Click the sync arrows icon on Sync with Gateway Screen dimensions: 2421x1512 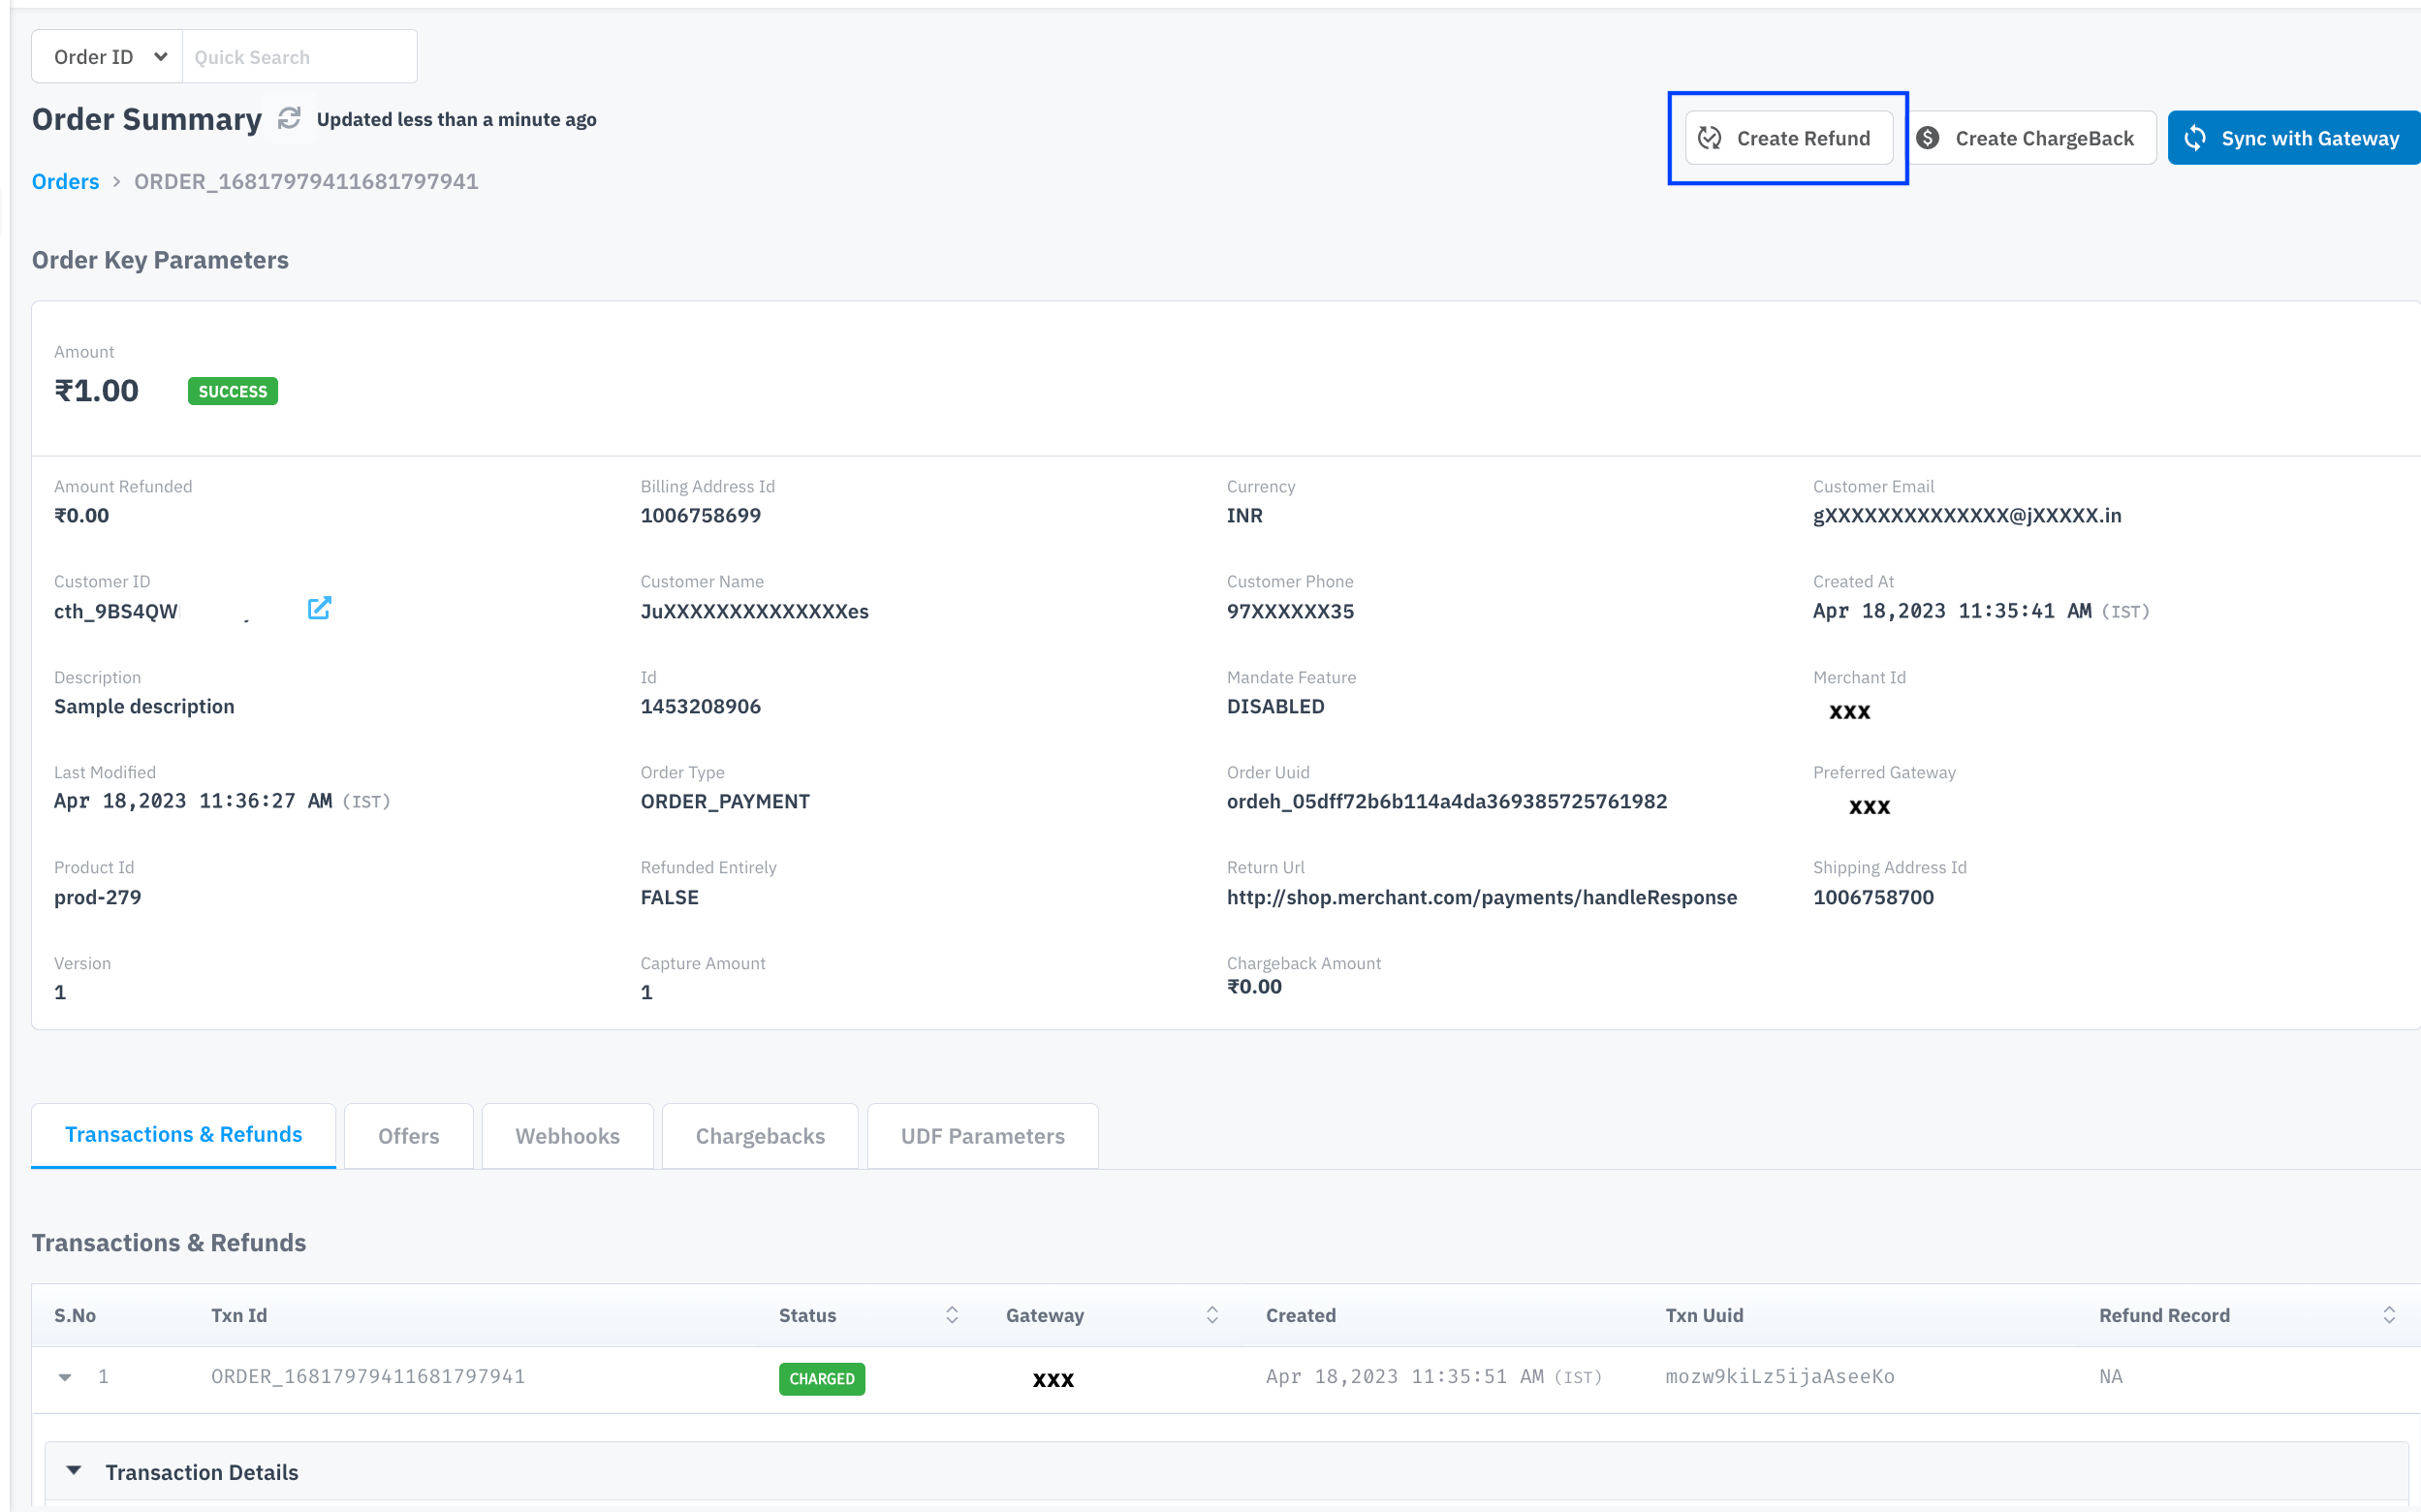pyautogui.click(x=2195, y=138)
